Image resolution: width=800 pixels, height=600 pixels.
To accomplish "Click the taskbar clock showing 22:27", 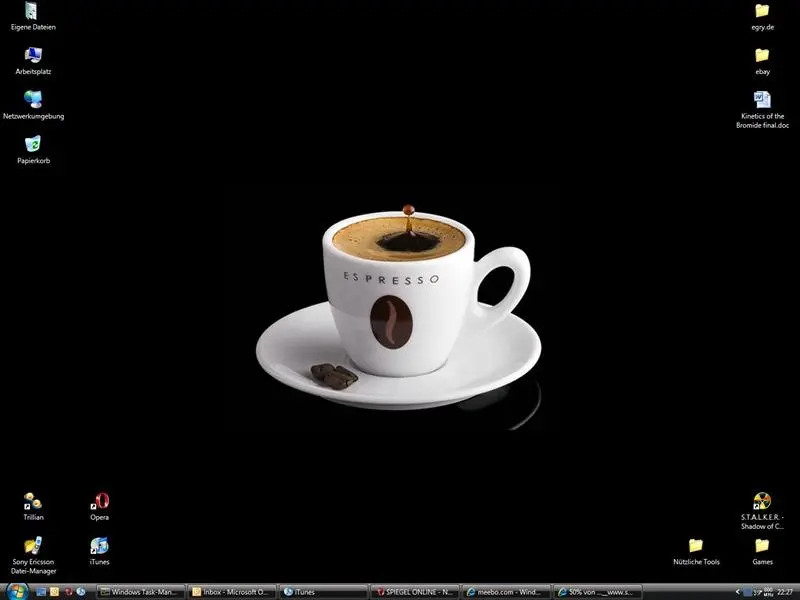I will 784,592.
